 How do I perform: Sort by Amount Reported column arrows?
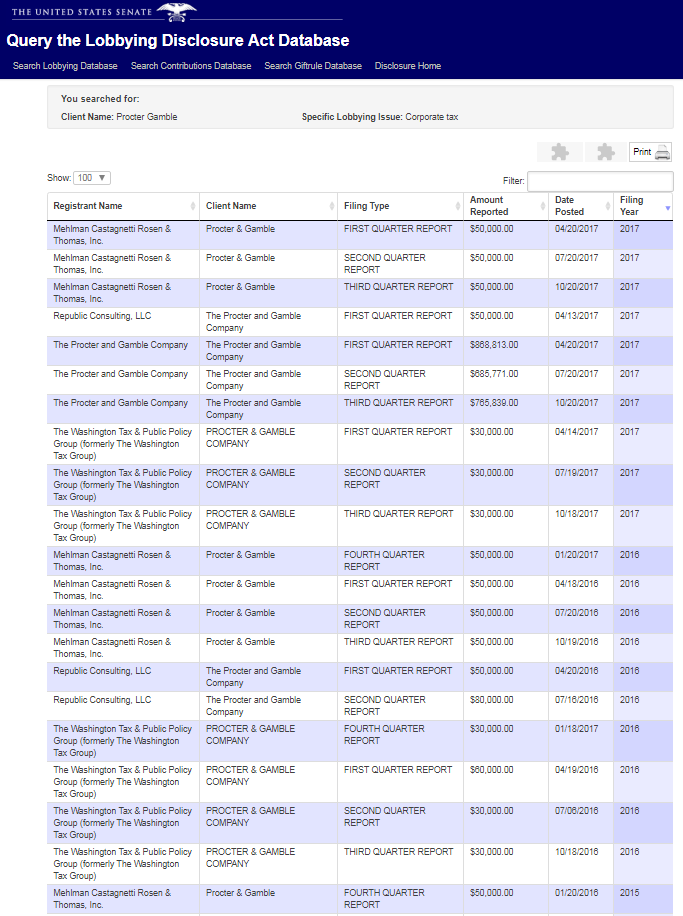(x=542, y=206)
